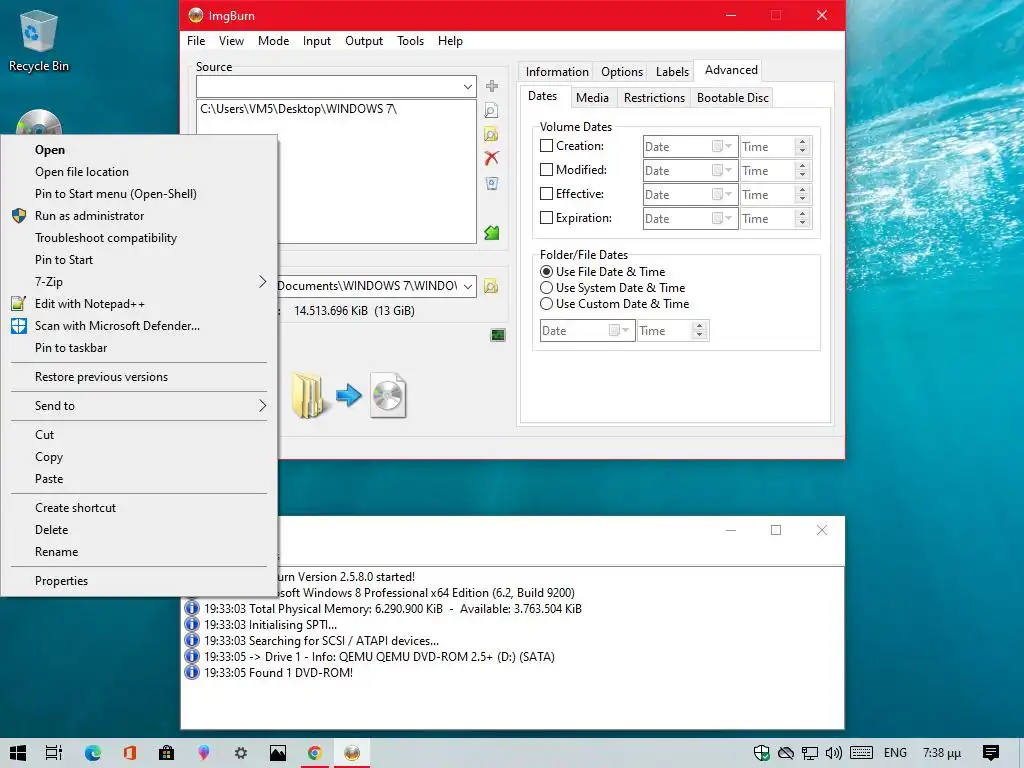Expand the Send to submenu

pyautogui.click(x=138, y=406)
